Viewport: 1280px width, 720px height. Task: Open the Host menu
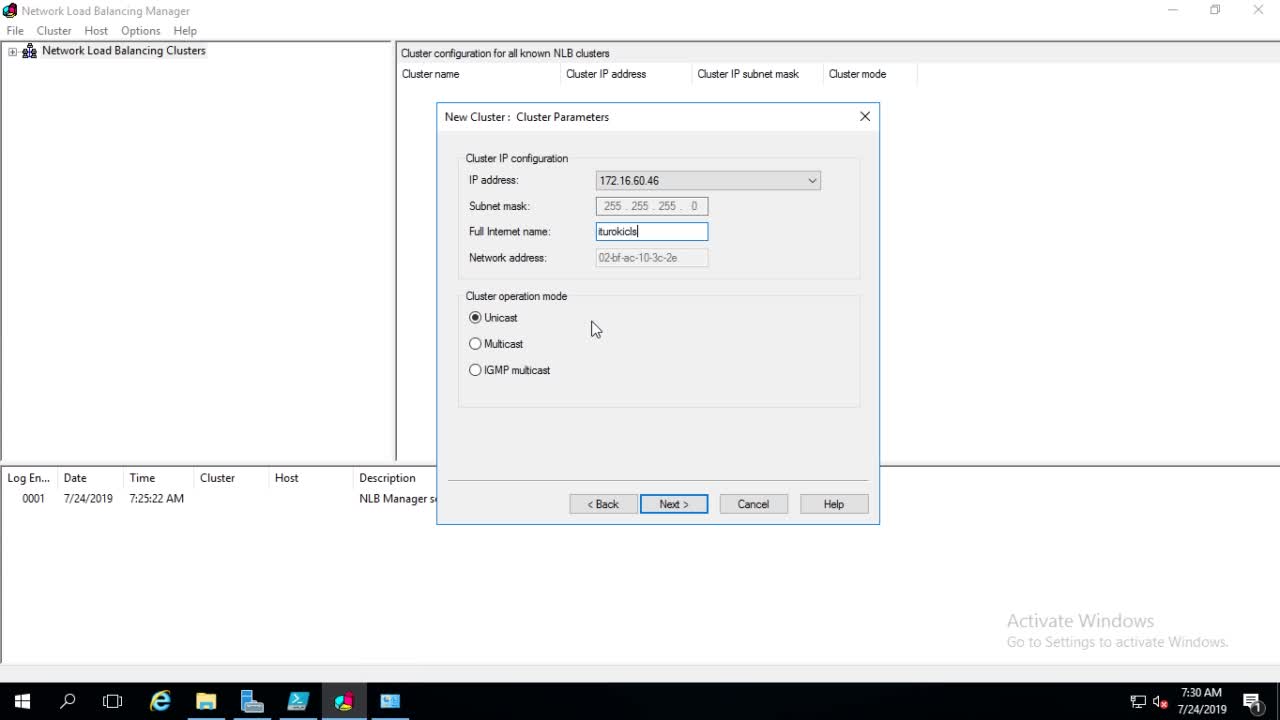[96, 31]
